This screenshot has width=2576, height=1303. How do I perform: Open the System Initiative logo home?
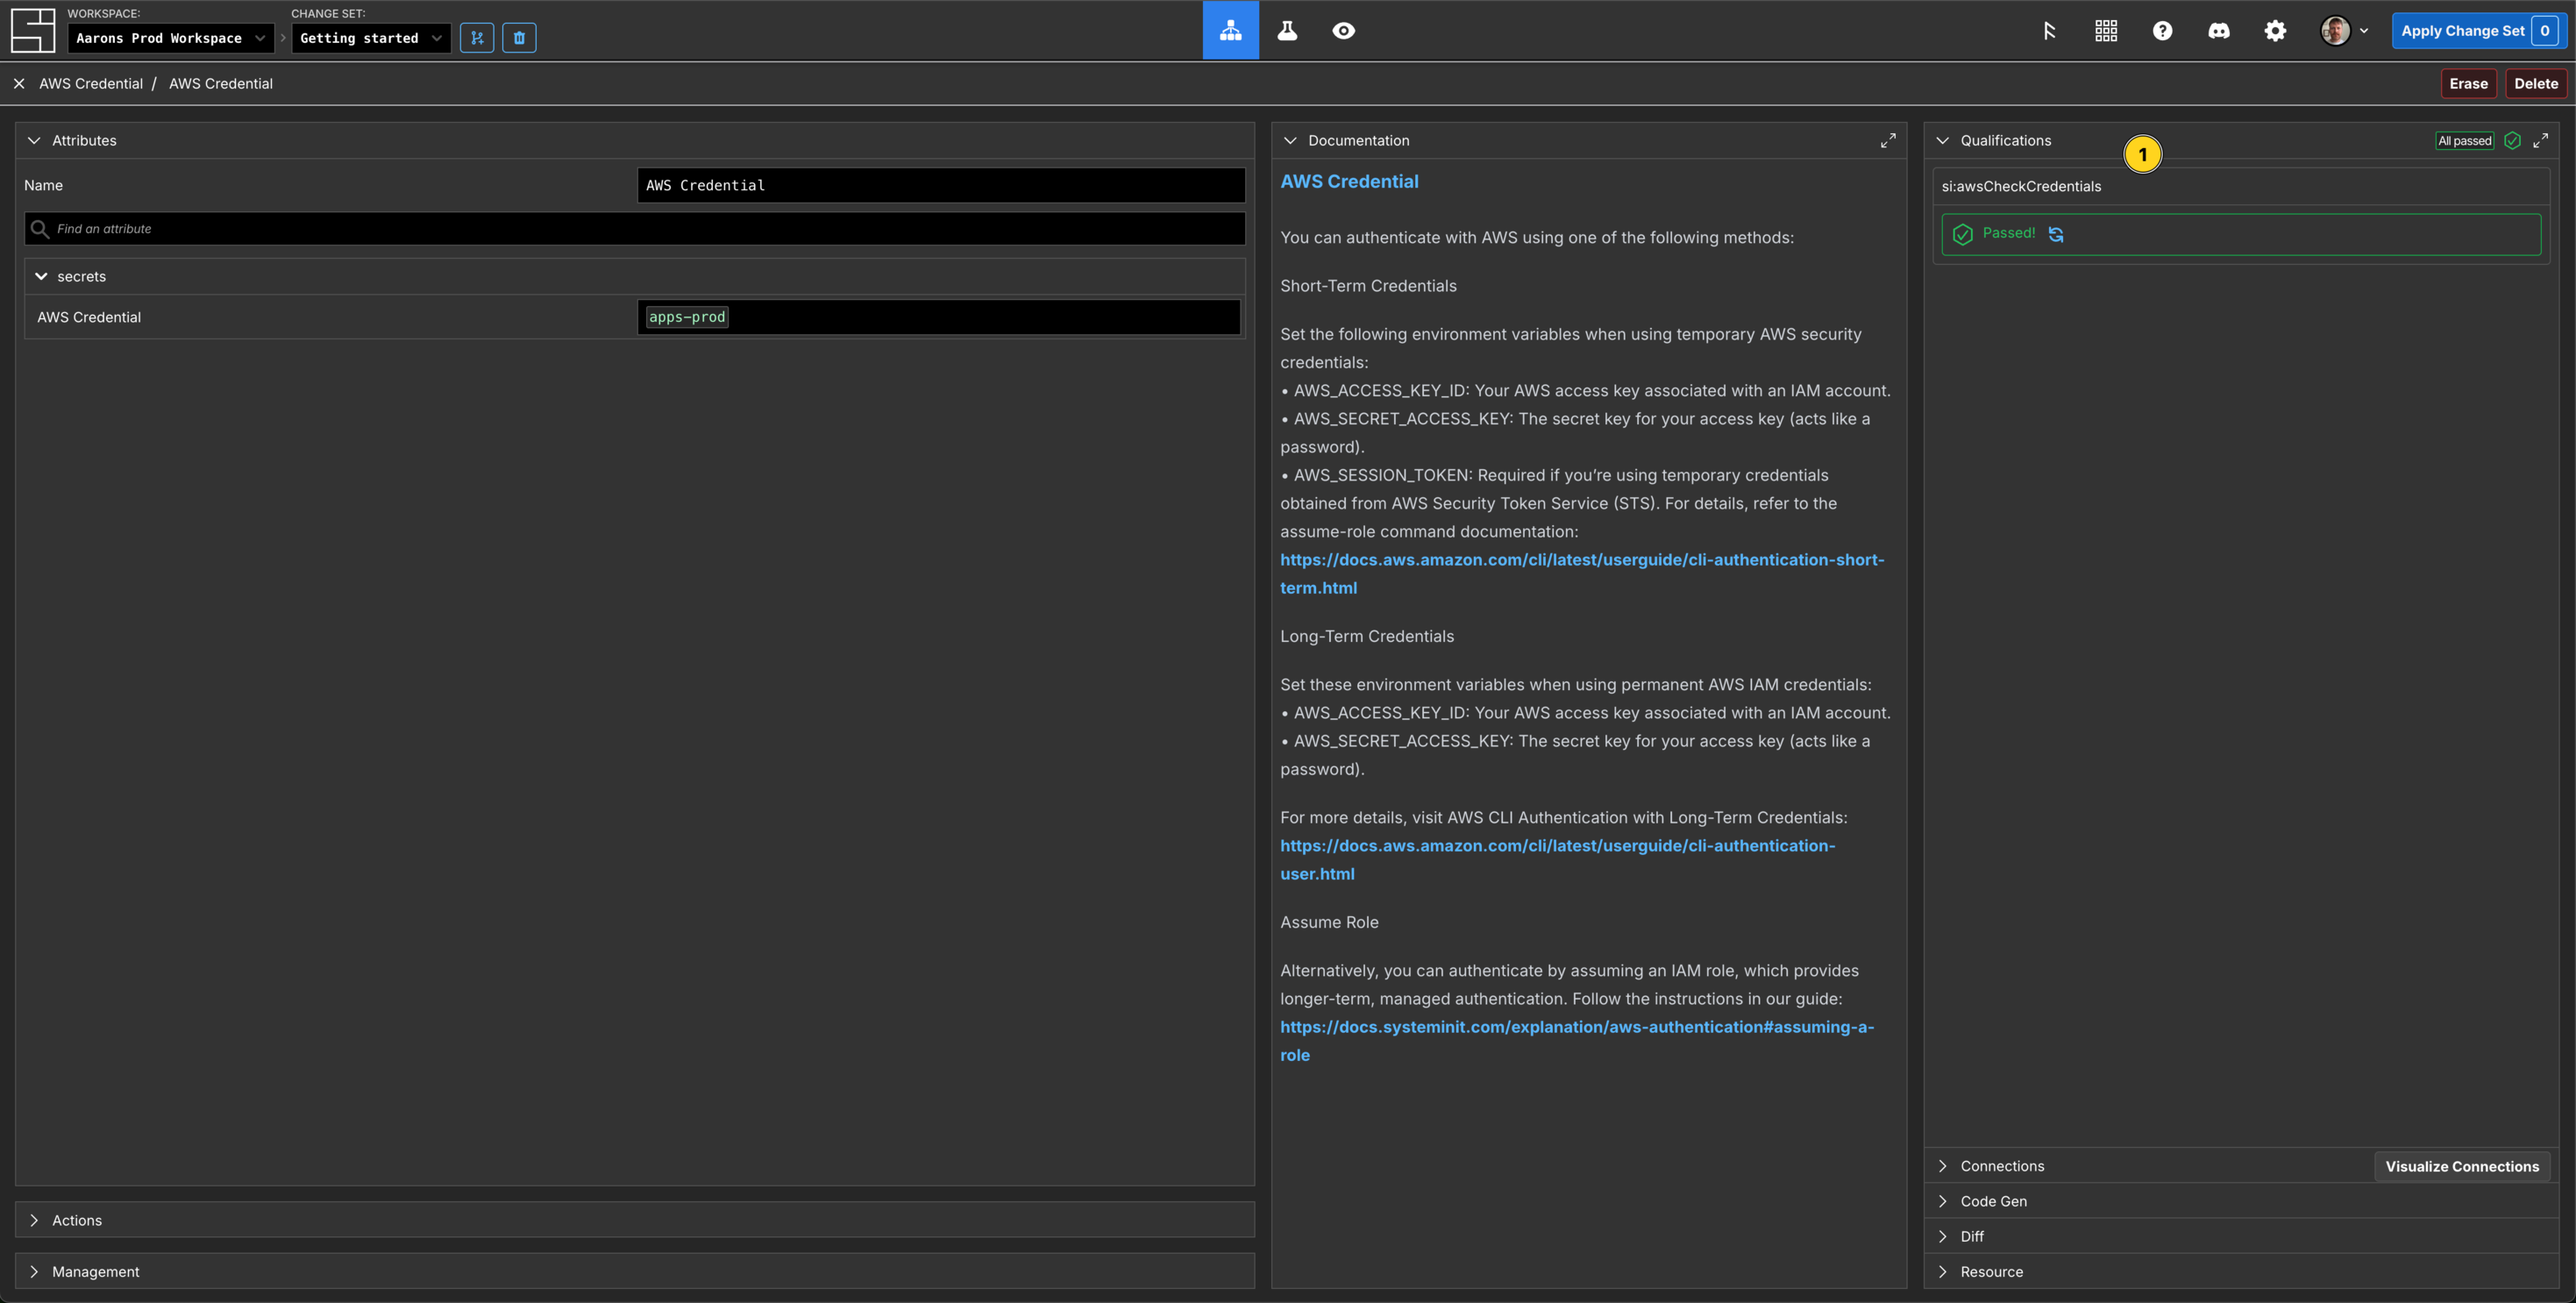[33, 30]
